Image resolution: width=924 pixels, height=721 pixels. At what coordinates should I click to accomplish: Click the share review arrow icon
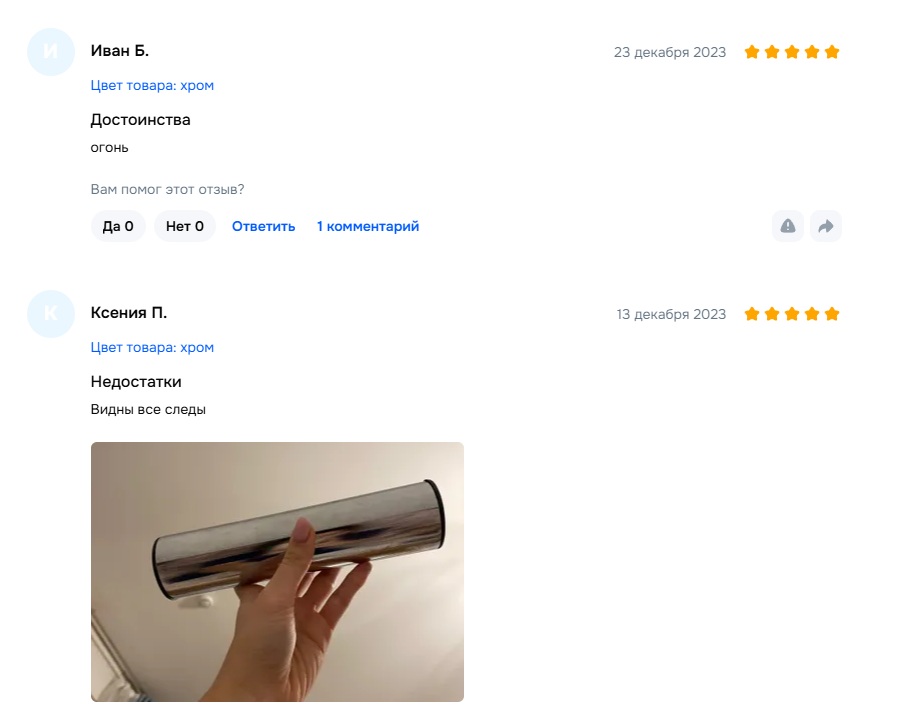[826, 226]
